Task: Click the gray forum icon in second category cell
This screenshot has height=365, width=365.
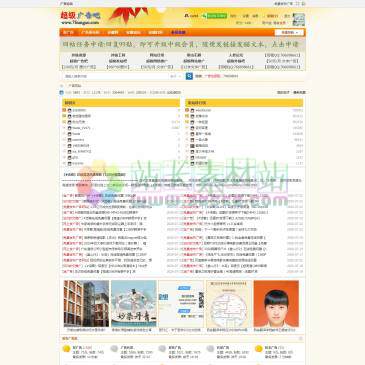Action: [114, 349]
